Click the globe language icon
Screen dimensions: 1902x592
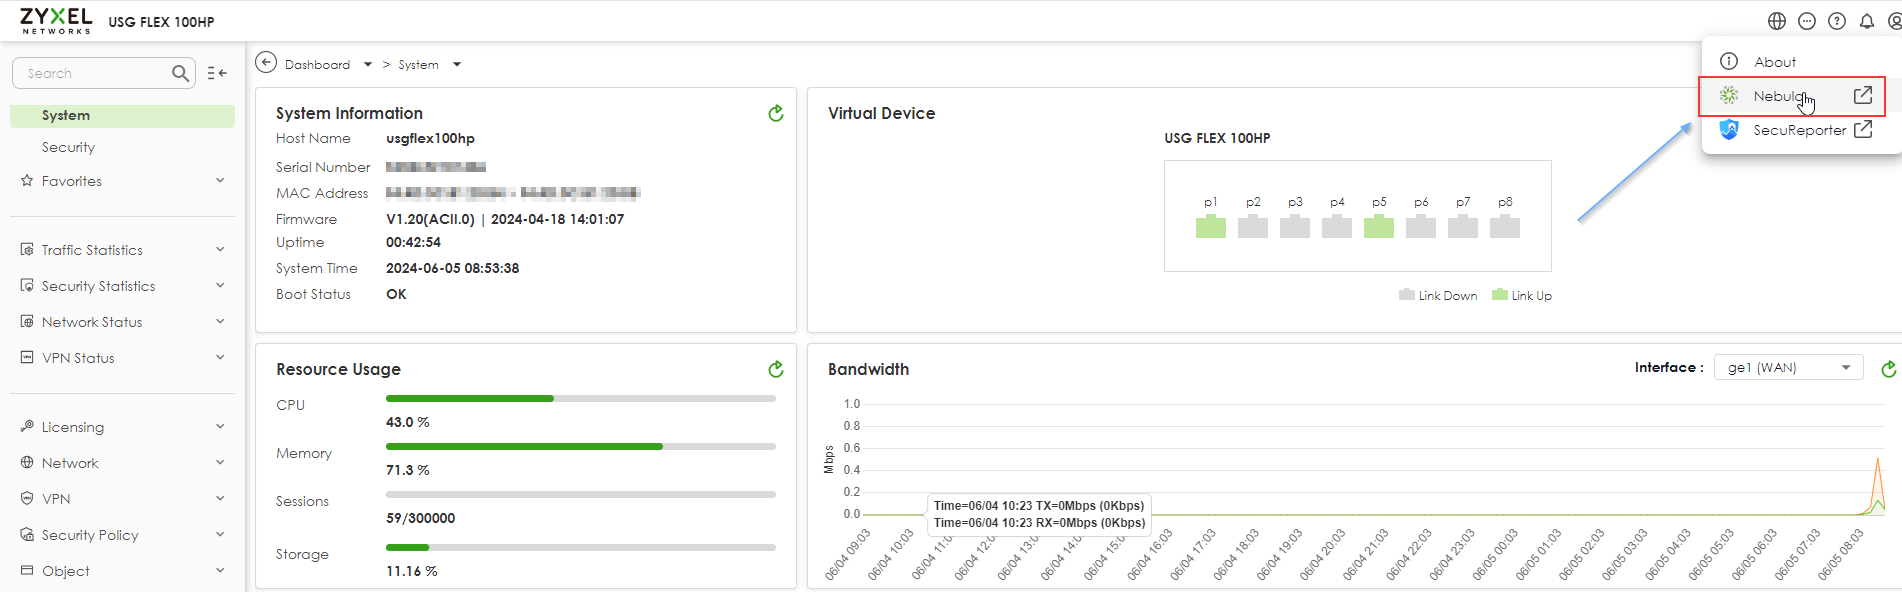tap(1776, 21)
